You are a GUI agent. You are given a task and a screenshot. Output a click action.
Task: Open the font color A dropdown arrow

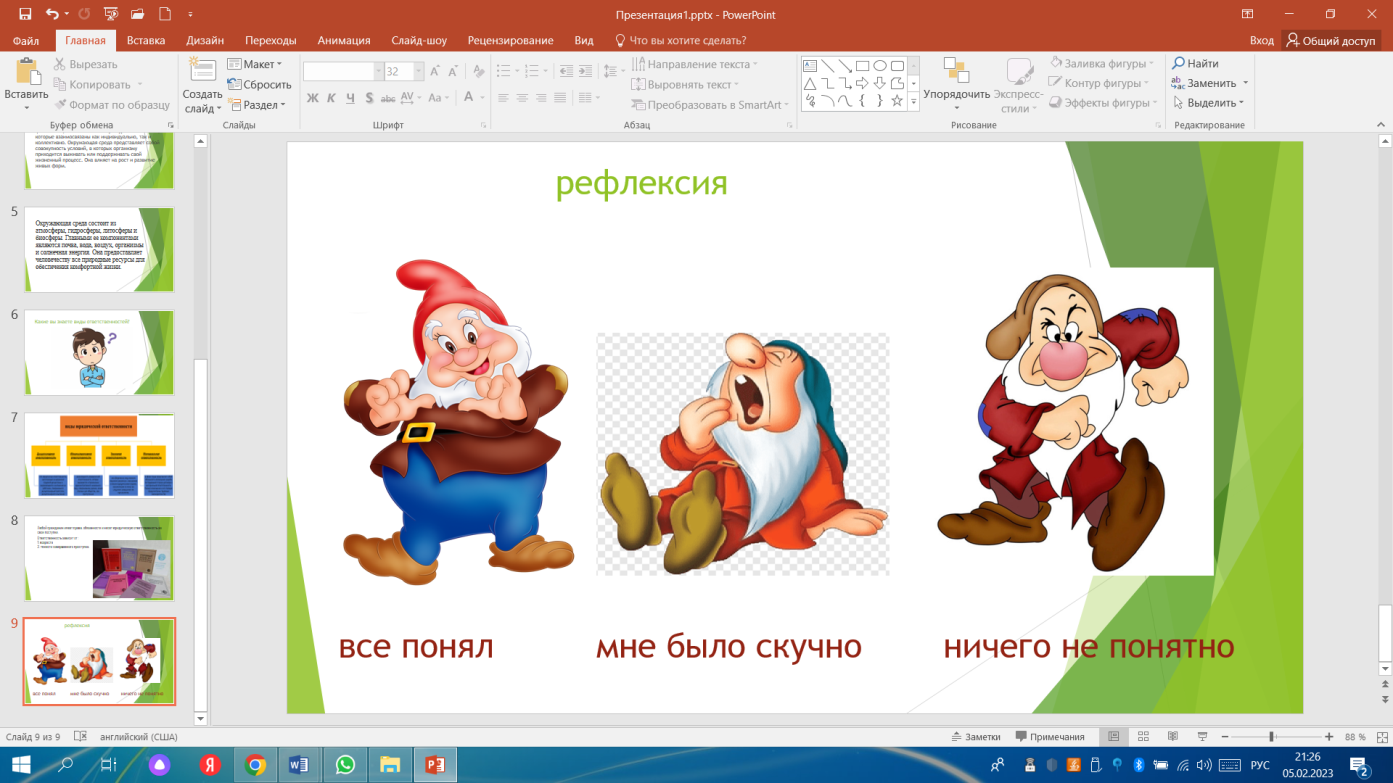[482, 98]
